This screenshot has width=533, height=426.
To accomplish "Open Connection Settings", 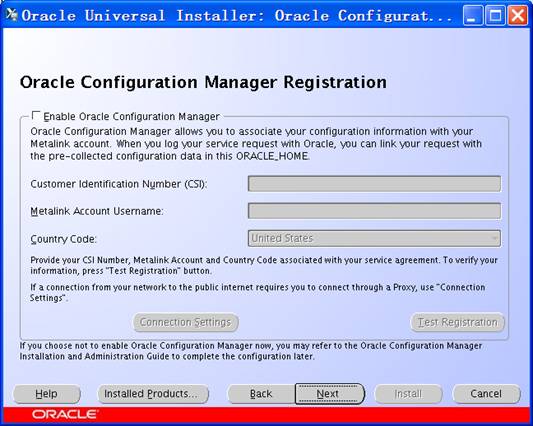I will tap(186, 322).
